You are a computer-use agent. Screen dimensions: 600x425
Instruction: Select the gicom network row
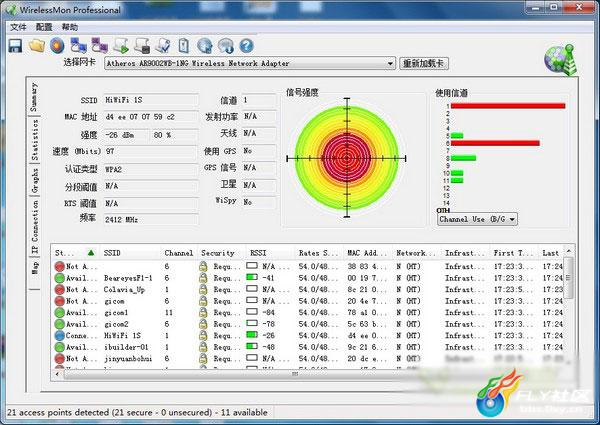tap(308, 301)
